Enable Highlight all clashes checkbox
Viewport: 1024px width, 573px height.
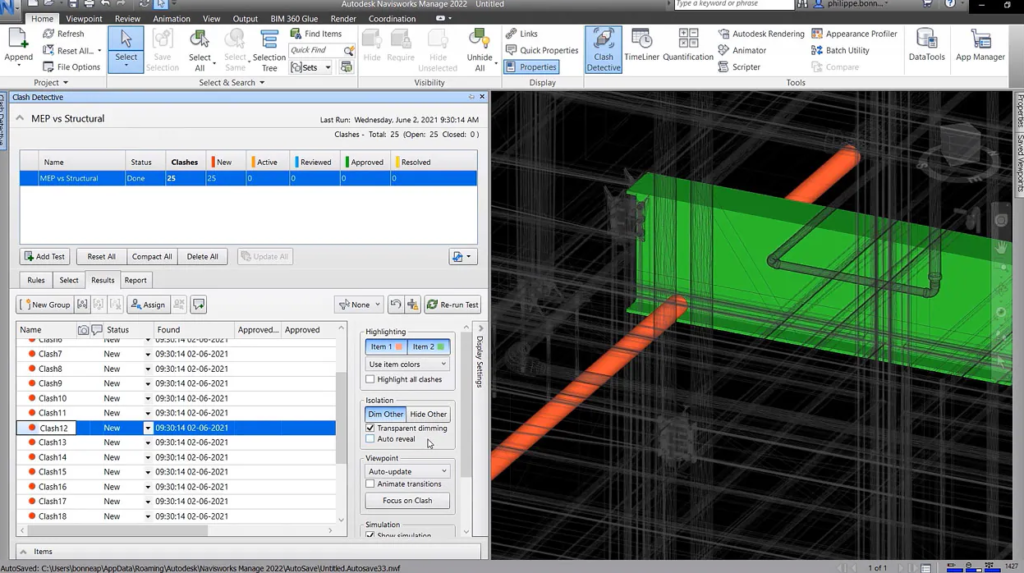click(371, 380)
